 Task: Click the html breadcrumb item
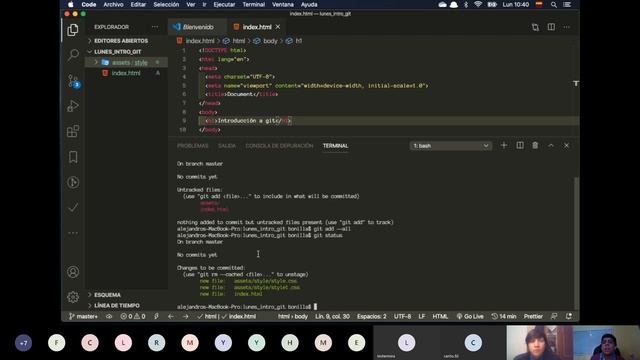click(234, 41)
